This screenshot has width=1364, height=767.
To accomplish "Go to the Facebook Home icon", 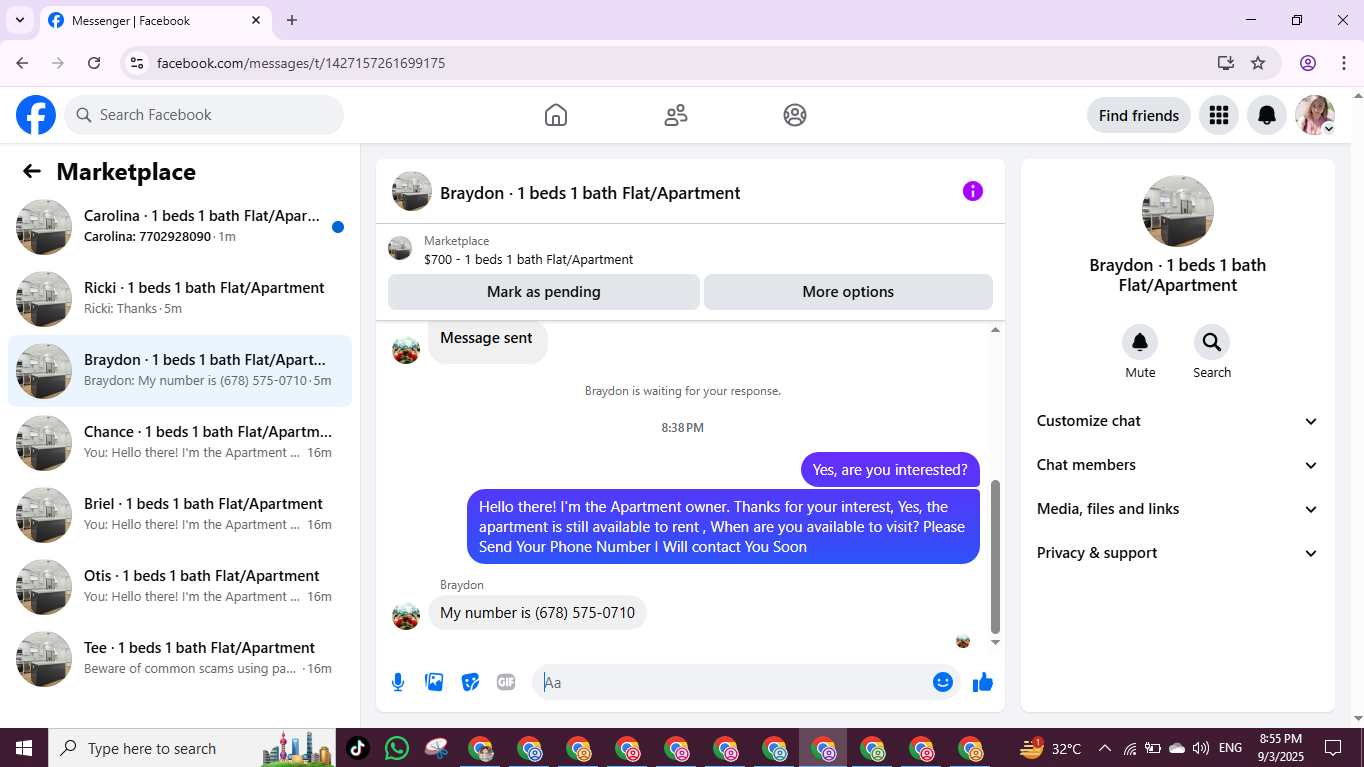I will (x=556, y=115).
